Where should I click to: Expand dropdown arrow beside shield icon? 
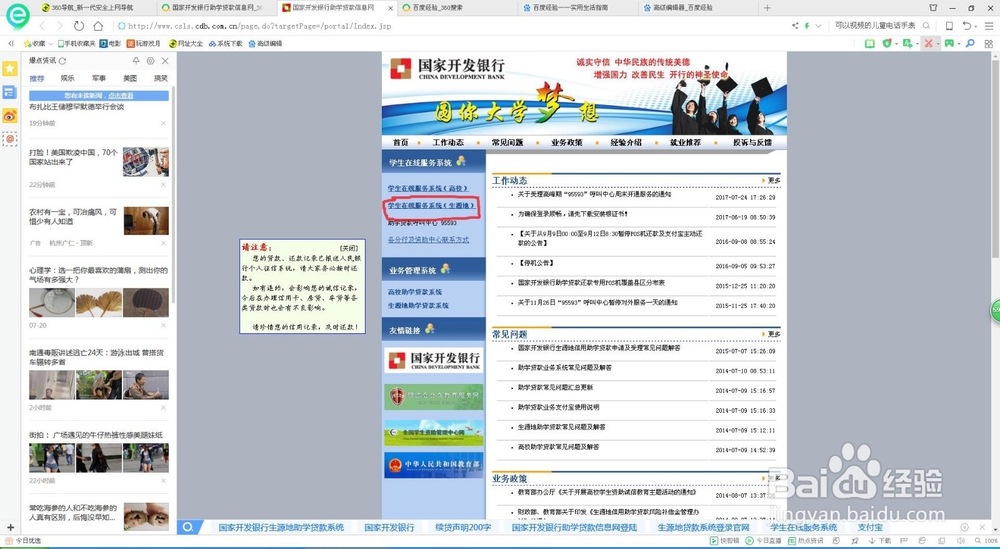pyautogui.click(x=896, y=44)
